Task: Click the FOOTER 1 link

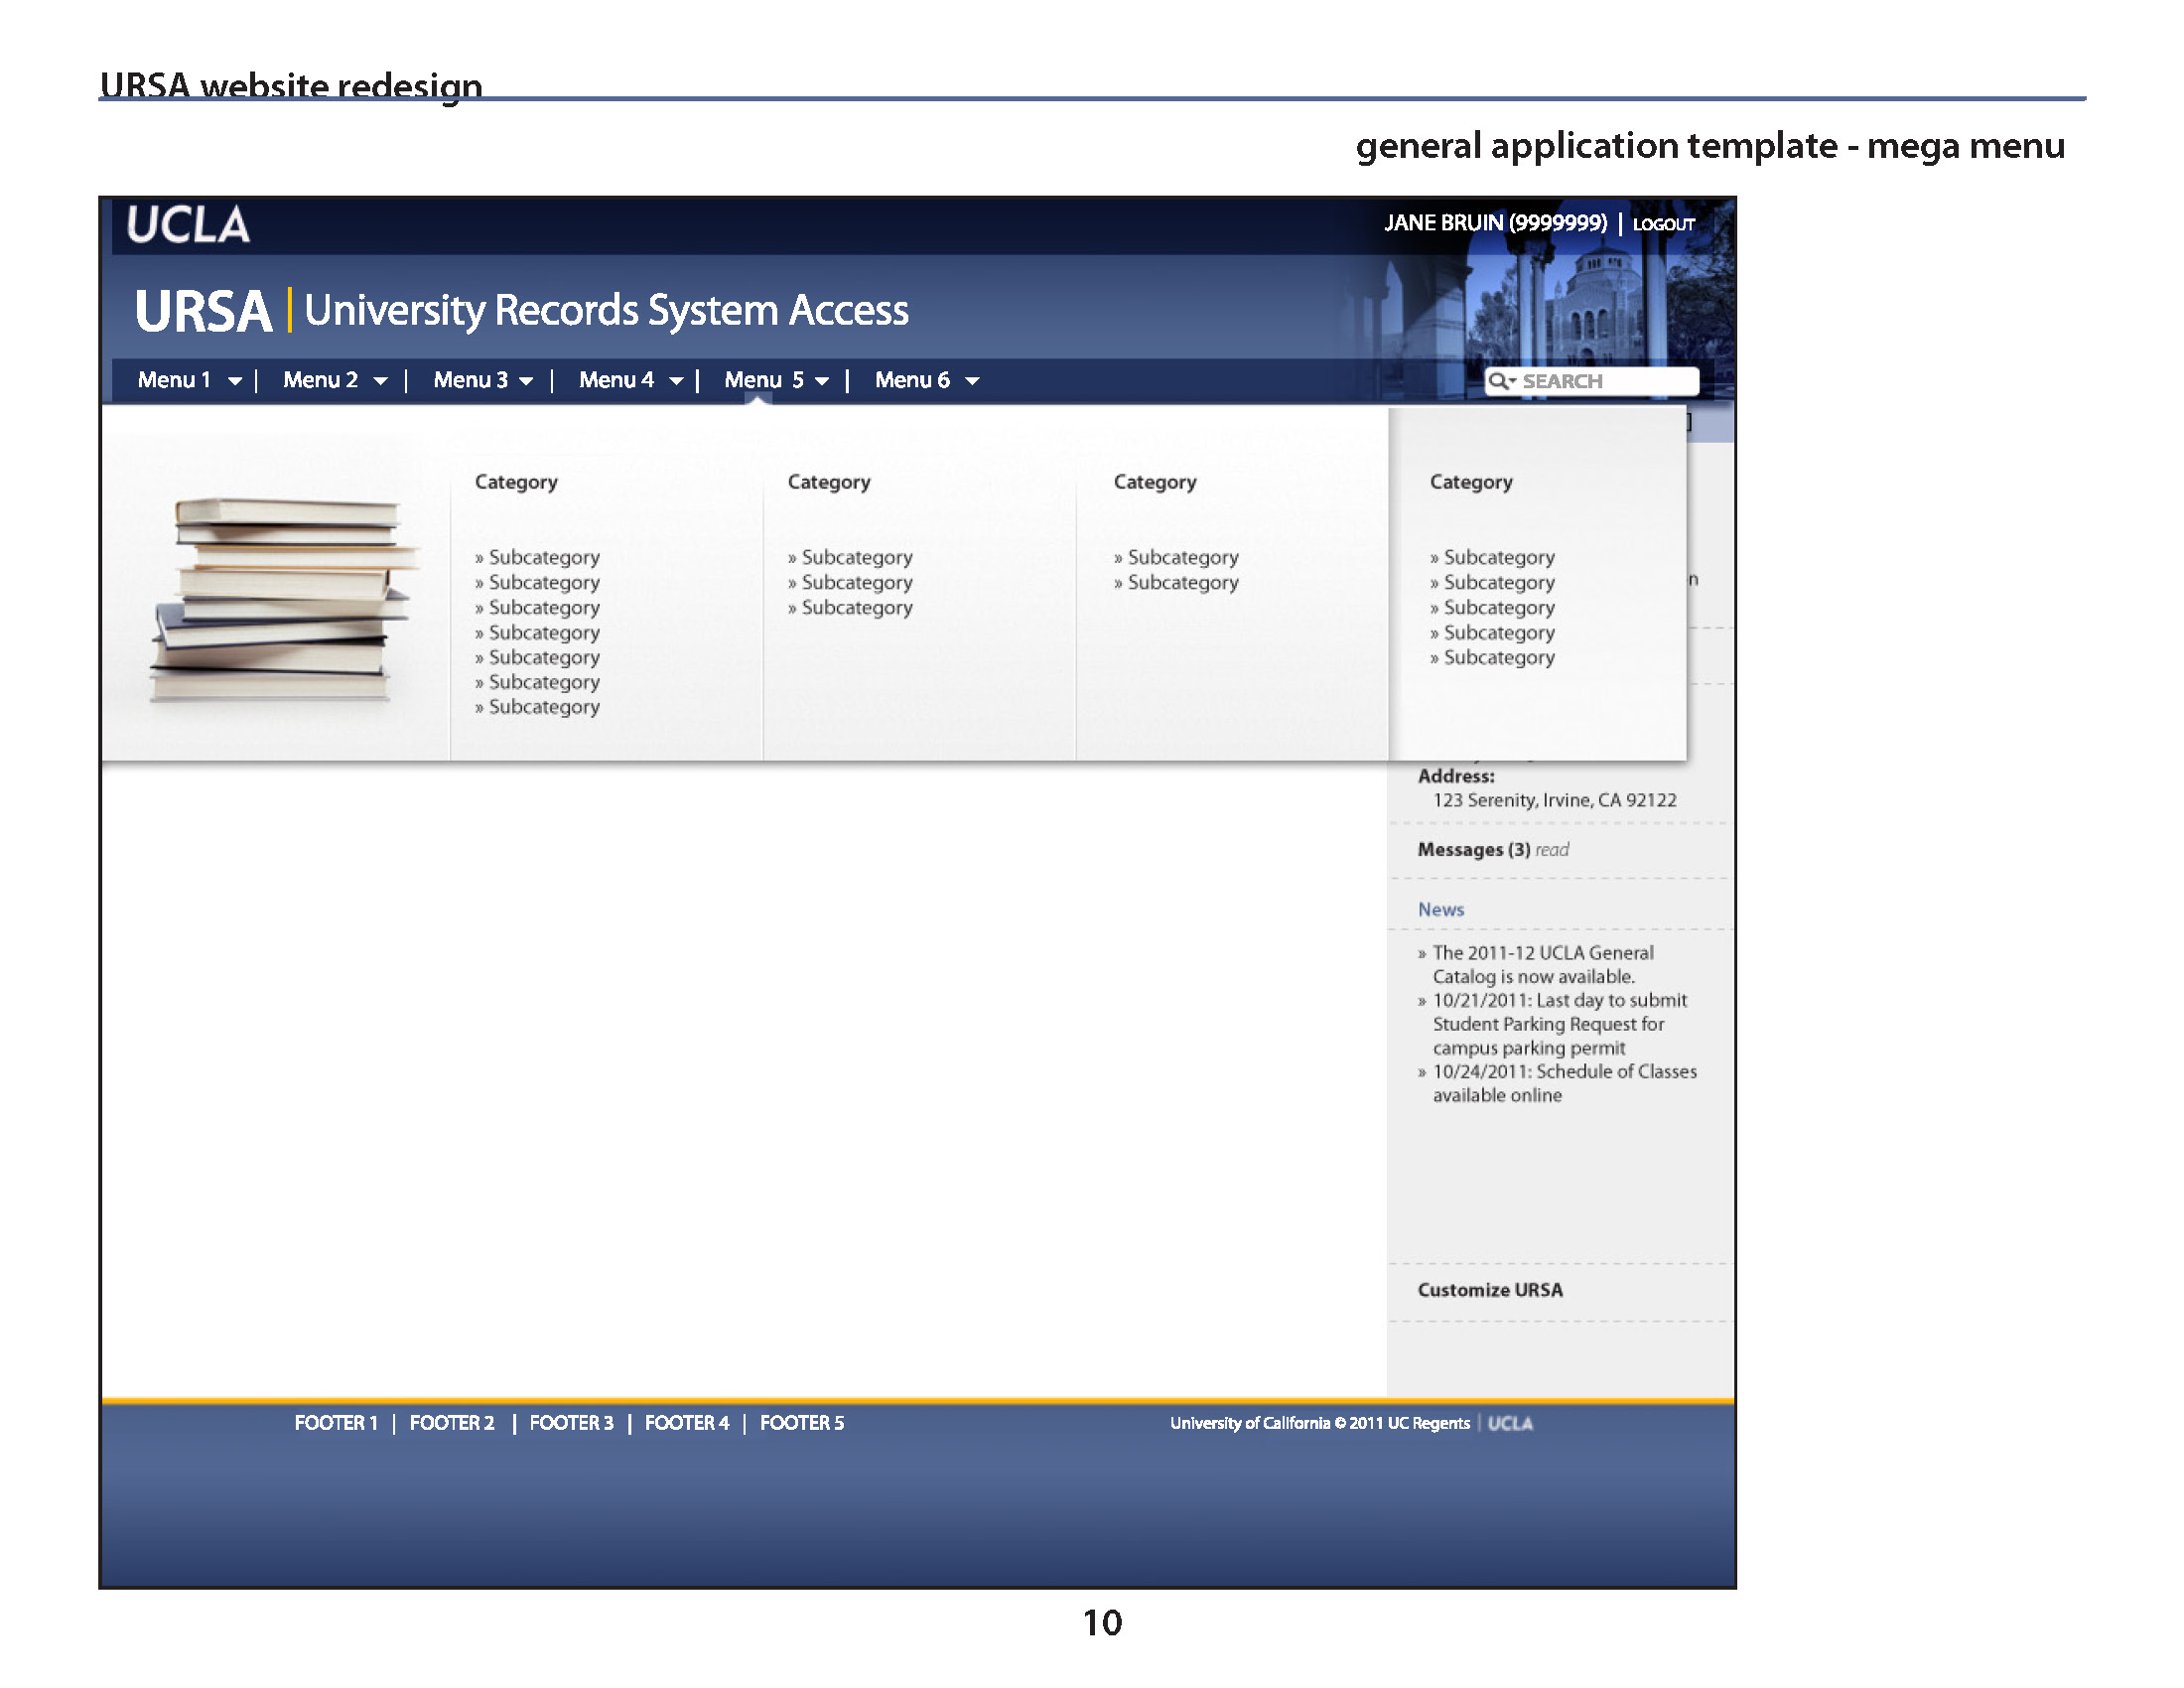Action: click(336, 1423)
